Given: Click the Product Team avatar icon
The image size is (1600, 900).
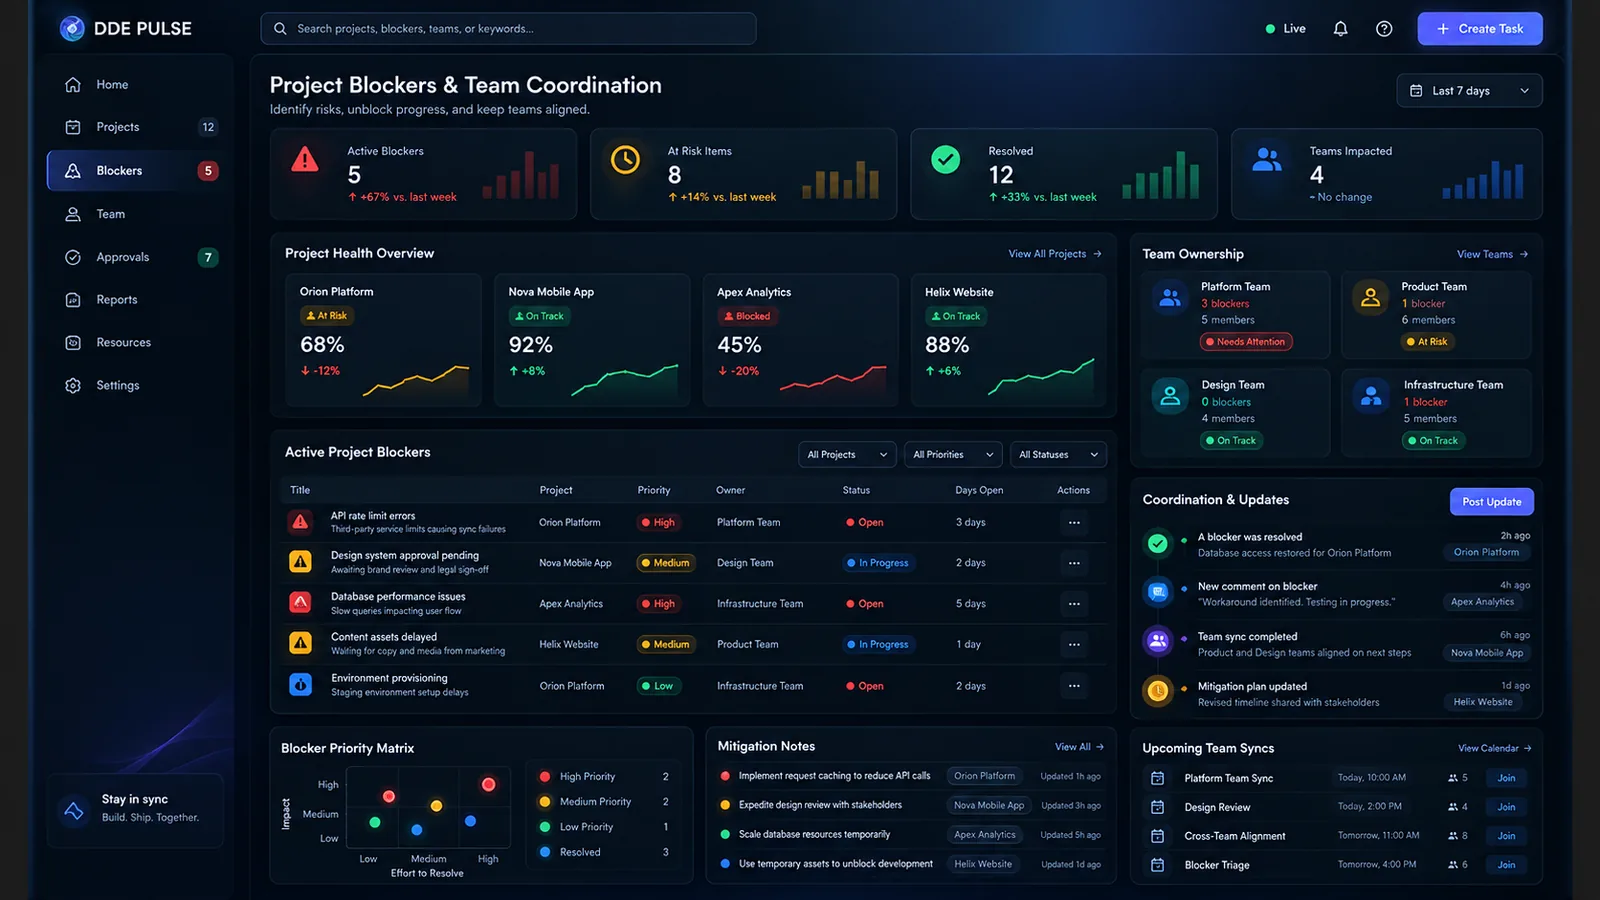Looking at the screenshot, I should point(1370,297).
